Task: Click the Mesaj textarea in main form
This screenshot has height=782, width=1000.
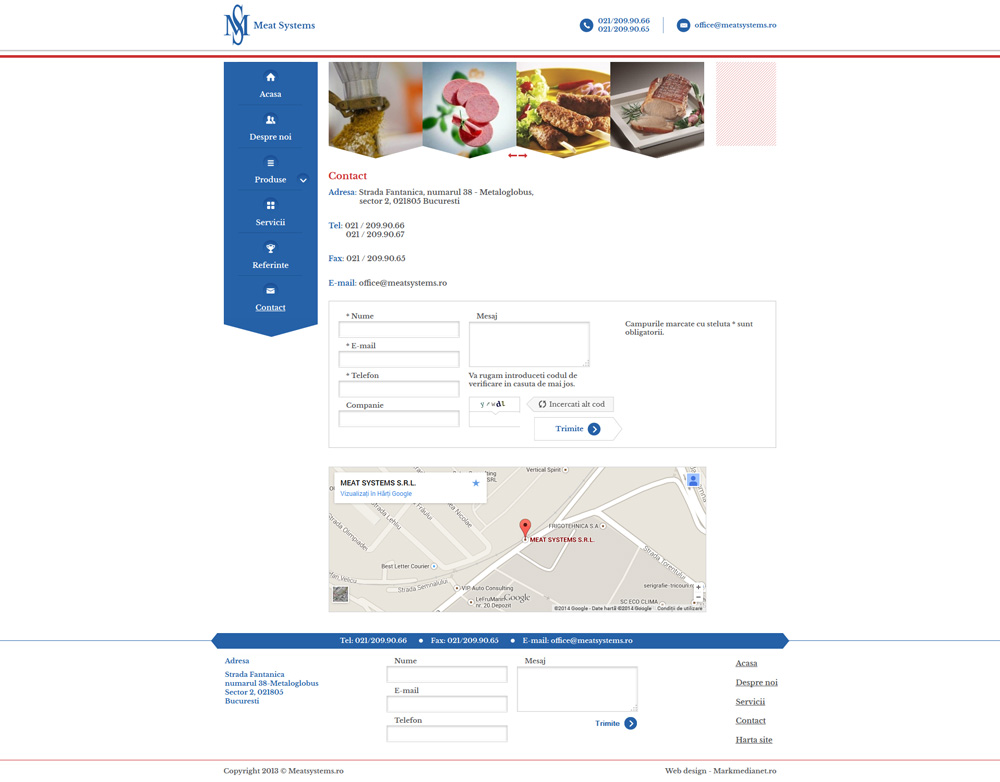Action: click(x=529, y=344)
